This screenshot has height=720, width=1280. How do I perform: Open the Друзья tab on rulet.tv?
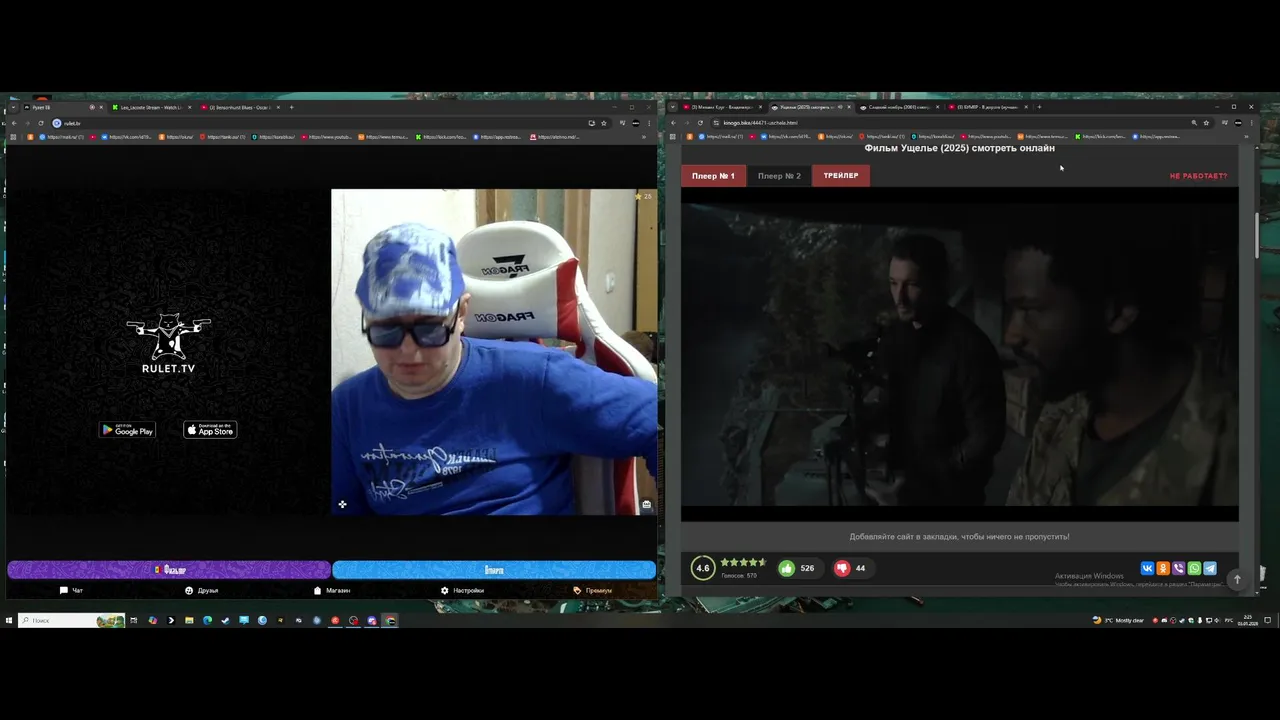click(201, 590)
